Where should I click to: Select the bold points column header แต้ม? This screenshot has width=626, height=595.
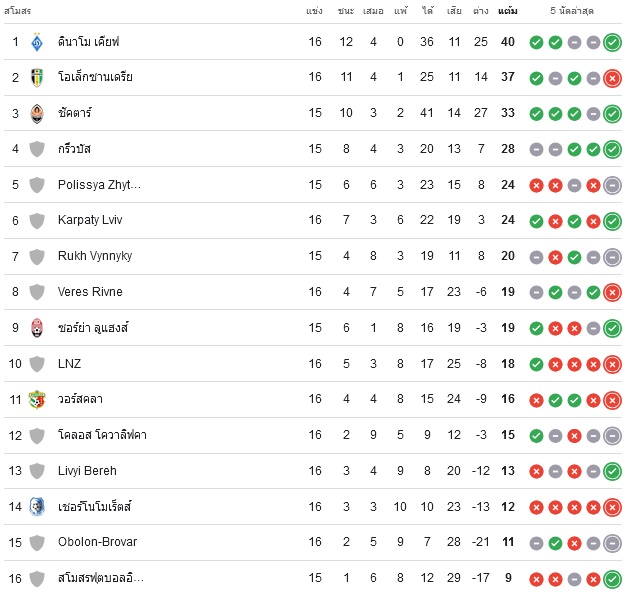(507, 11)
